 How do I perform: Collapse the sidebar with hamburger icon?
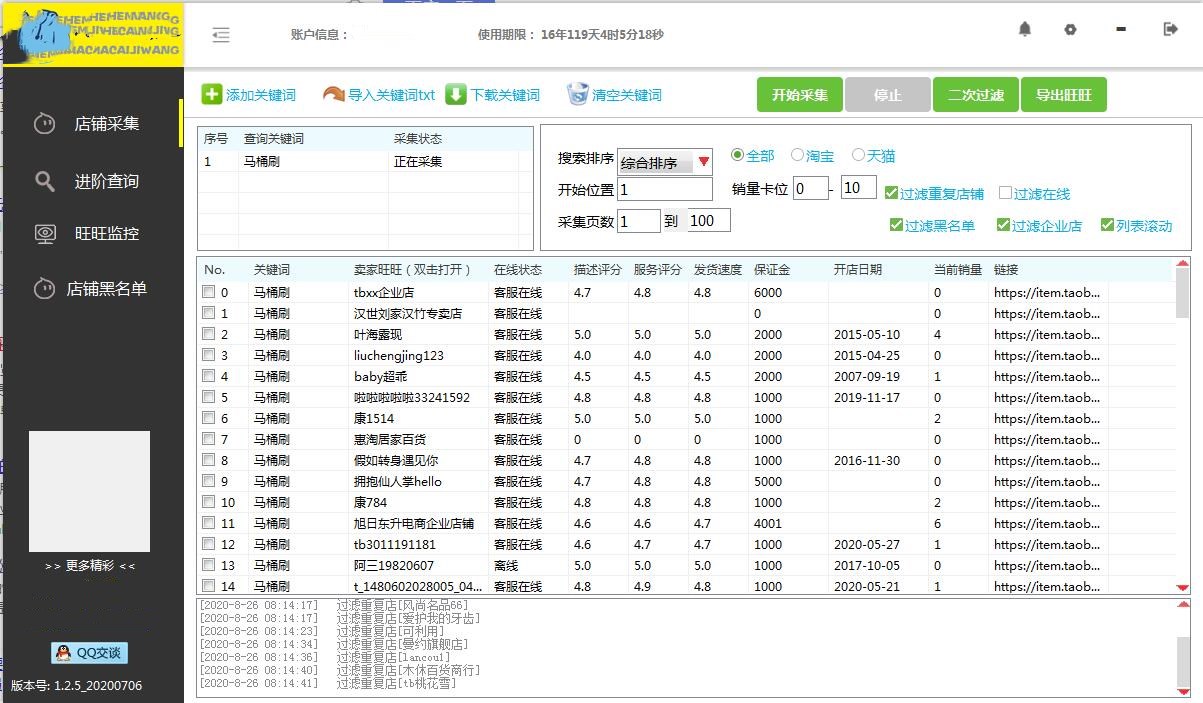[221, 34]
